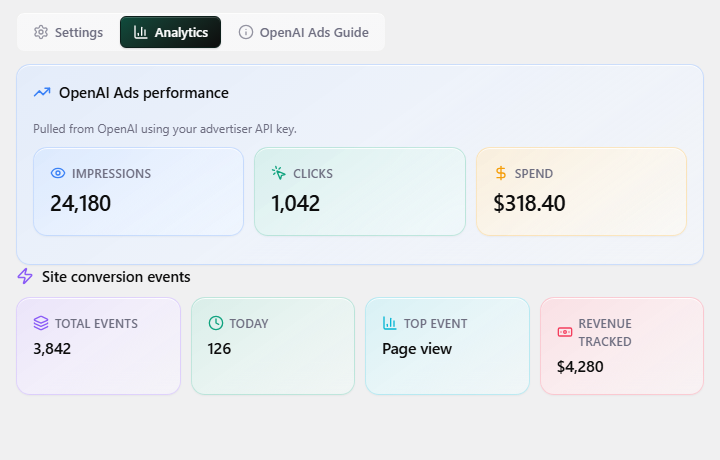This screenshot has height=460, width=720.
Task: Click the info circle icon beside OpenAI Ads Guide
Action: tap(246, 32)
